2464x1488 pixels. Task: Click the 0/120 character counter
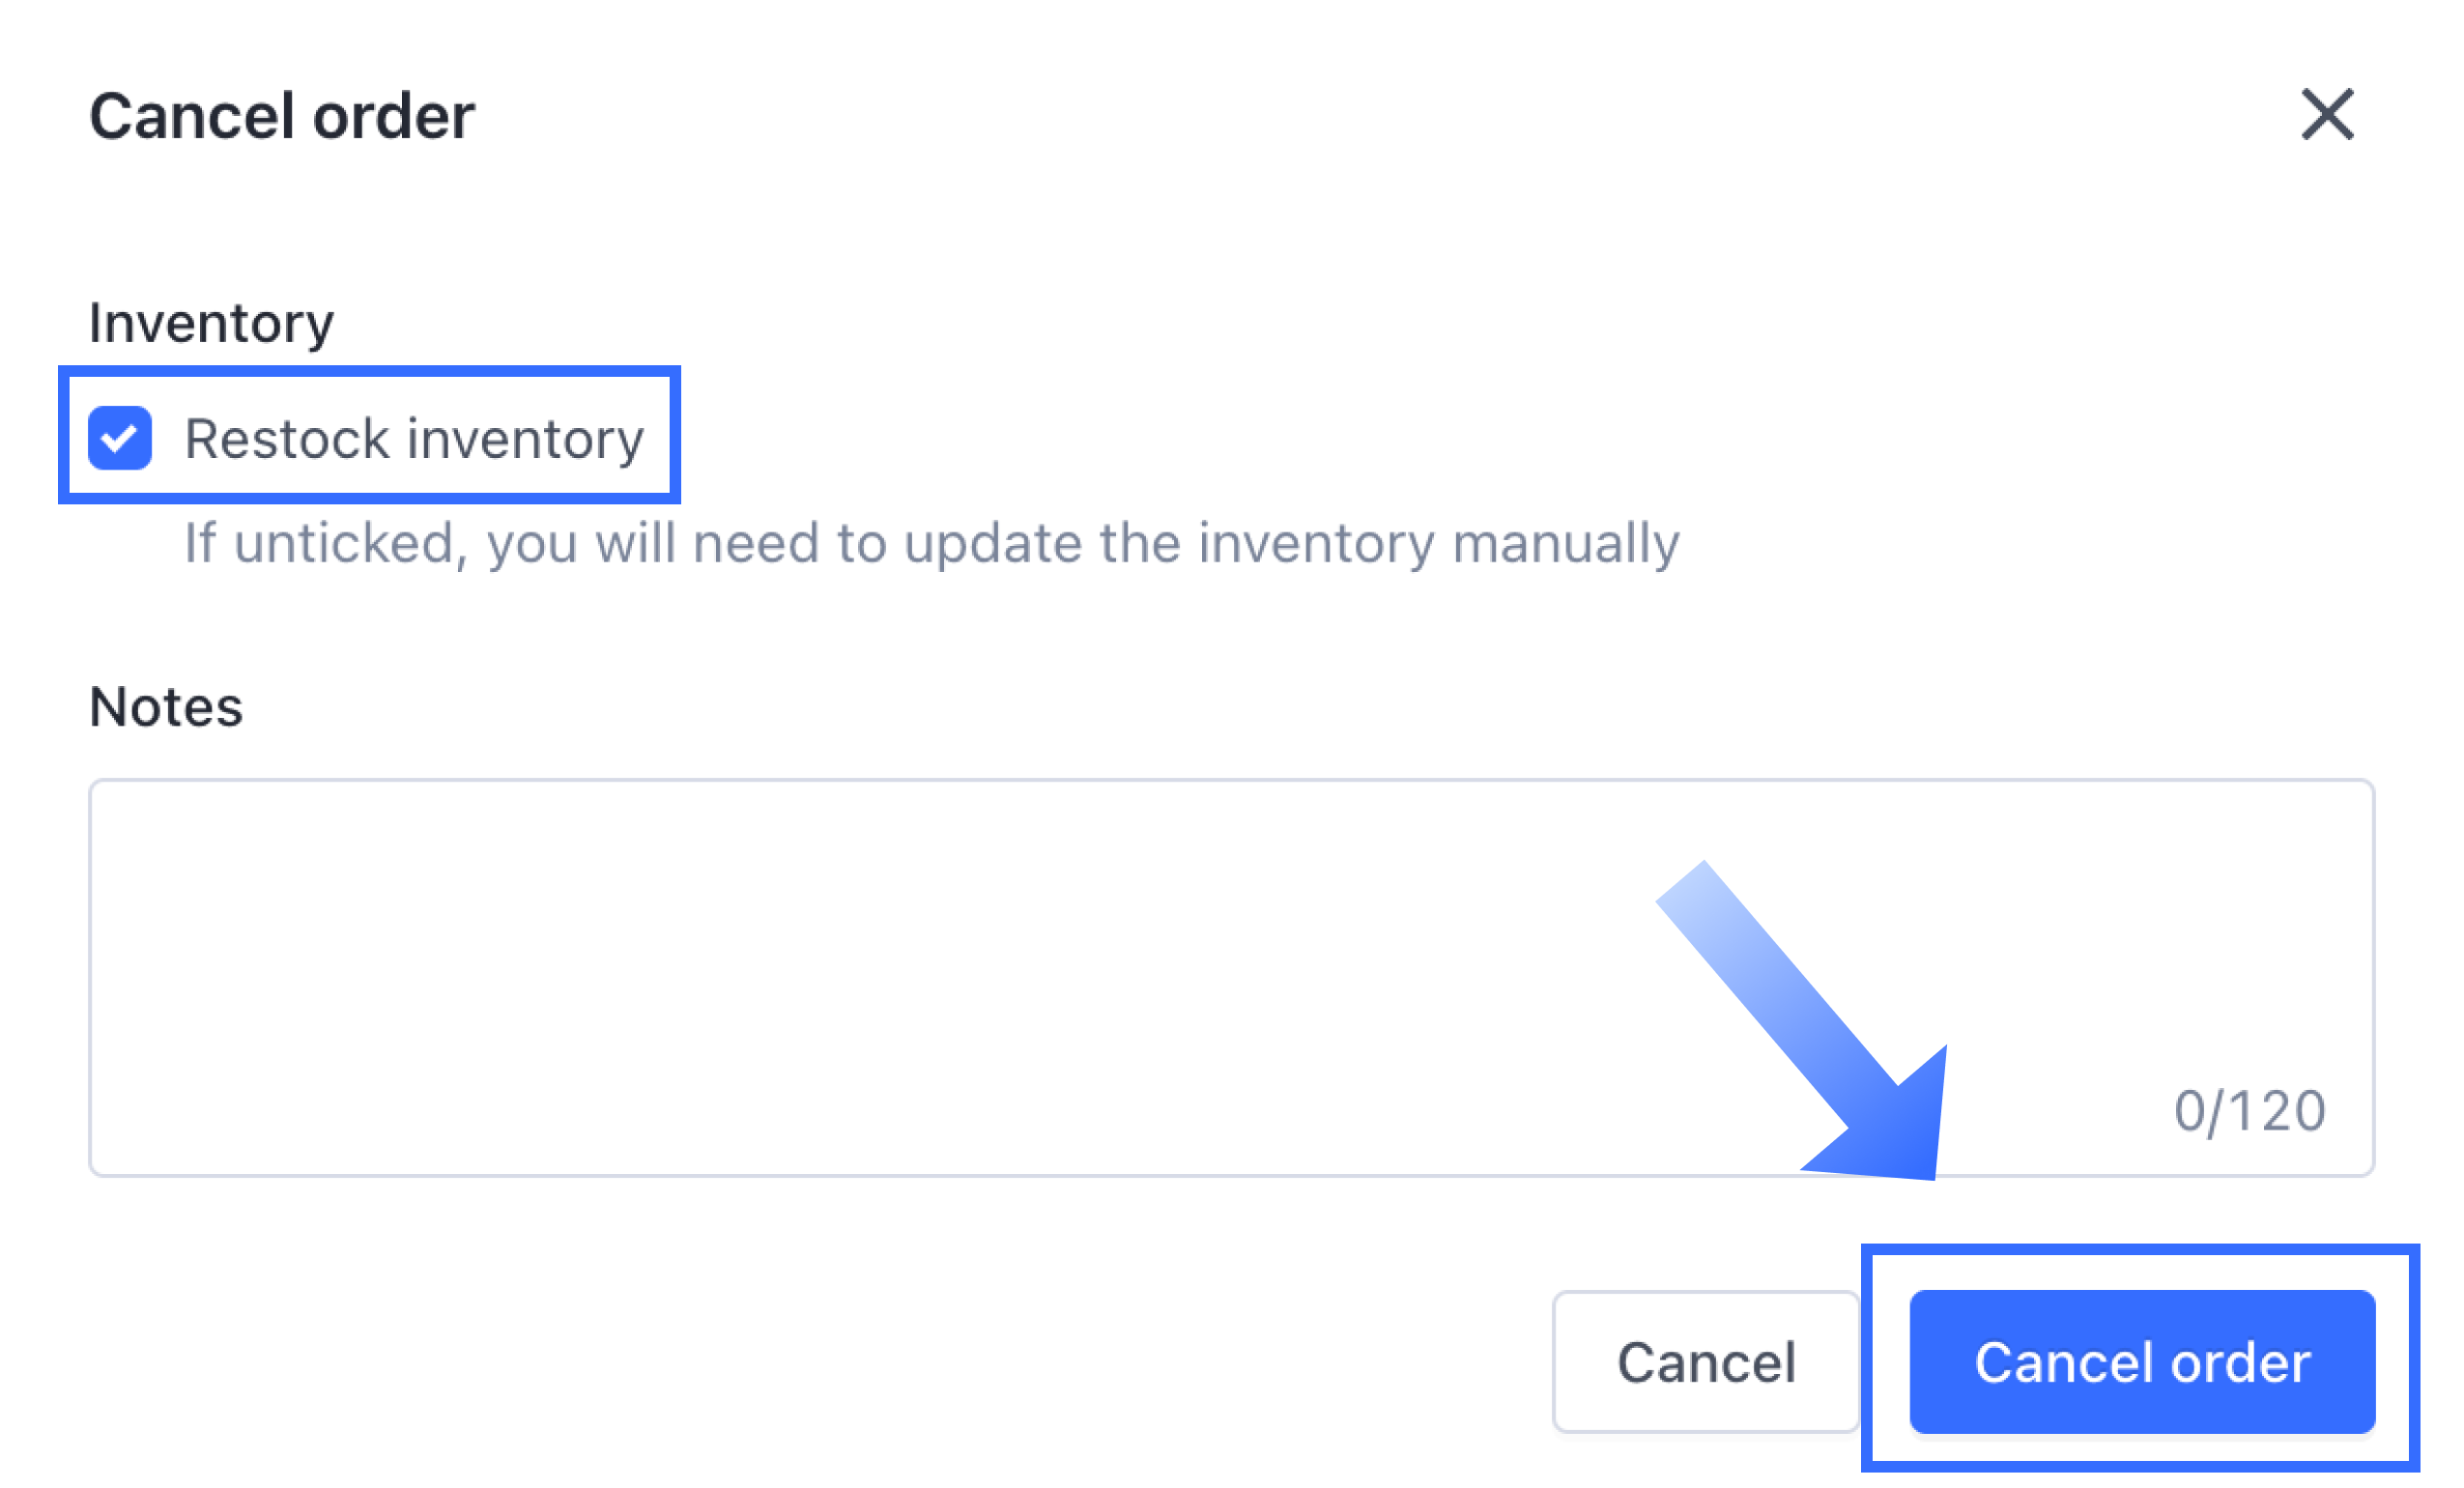tap(2250, 1110)
